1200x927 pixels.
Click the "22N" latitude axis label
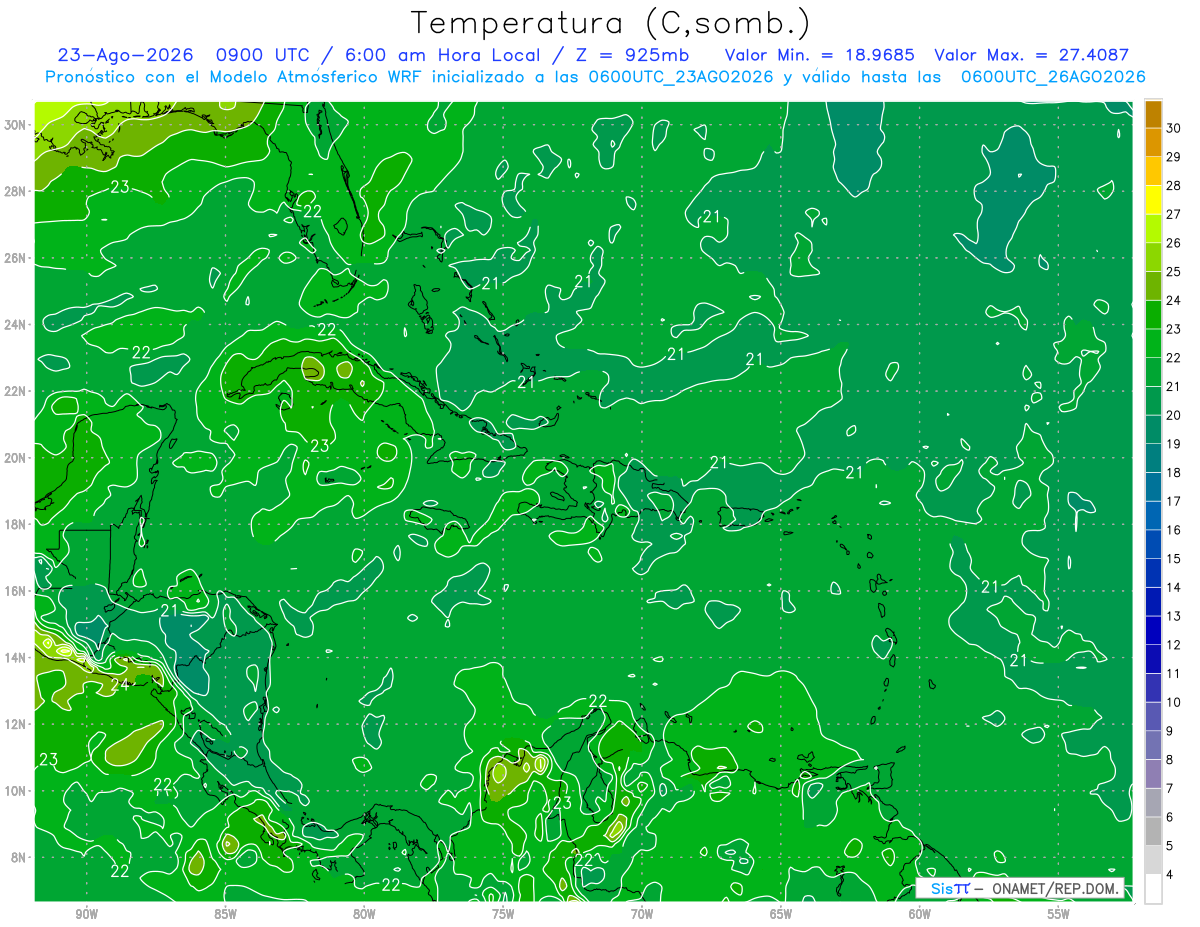15,391
